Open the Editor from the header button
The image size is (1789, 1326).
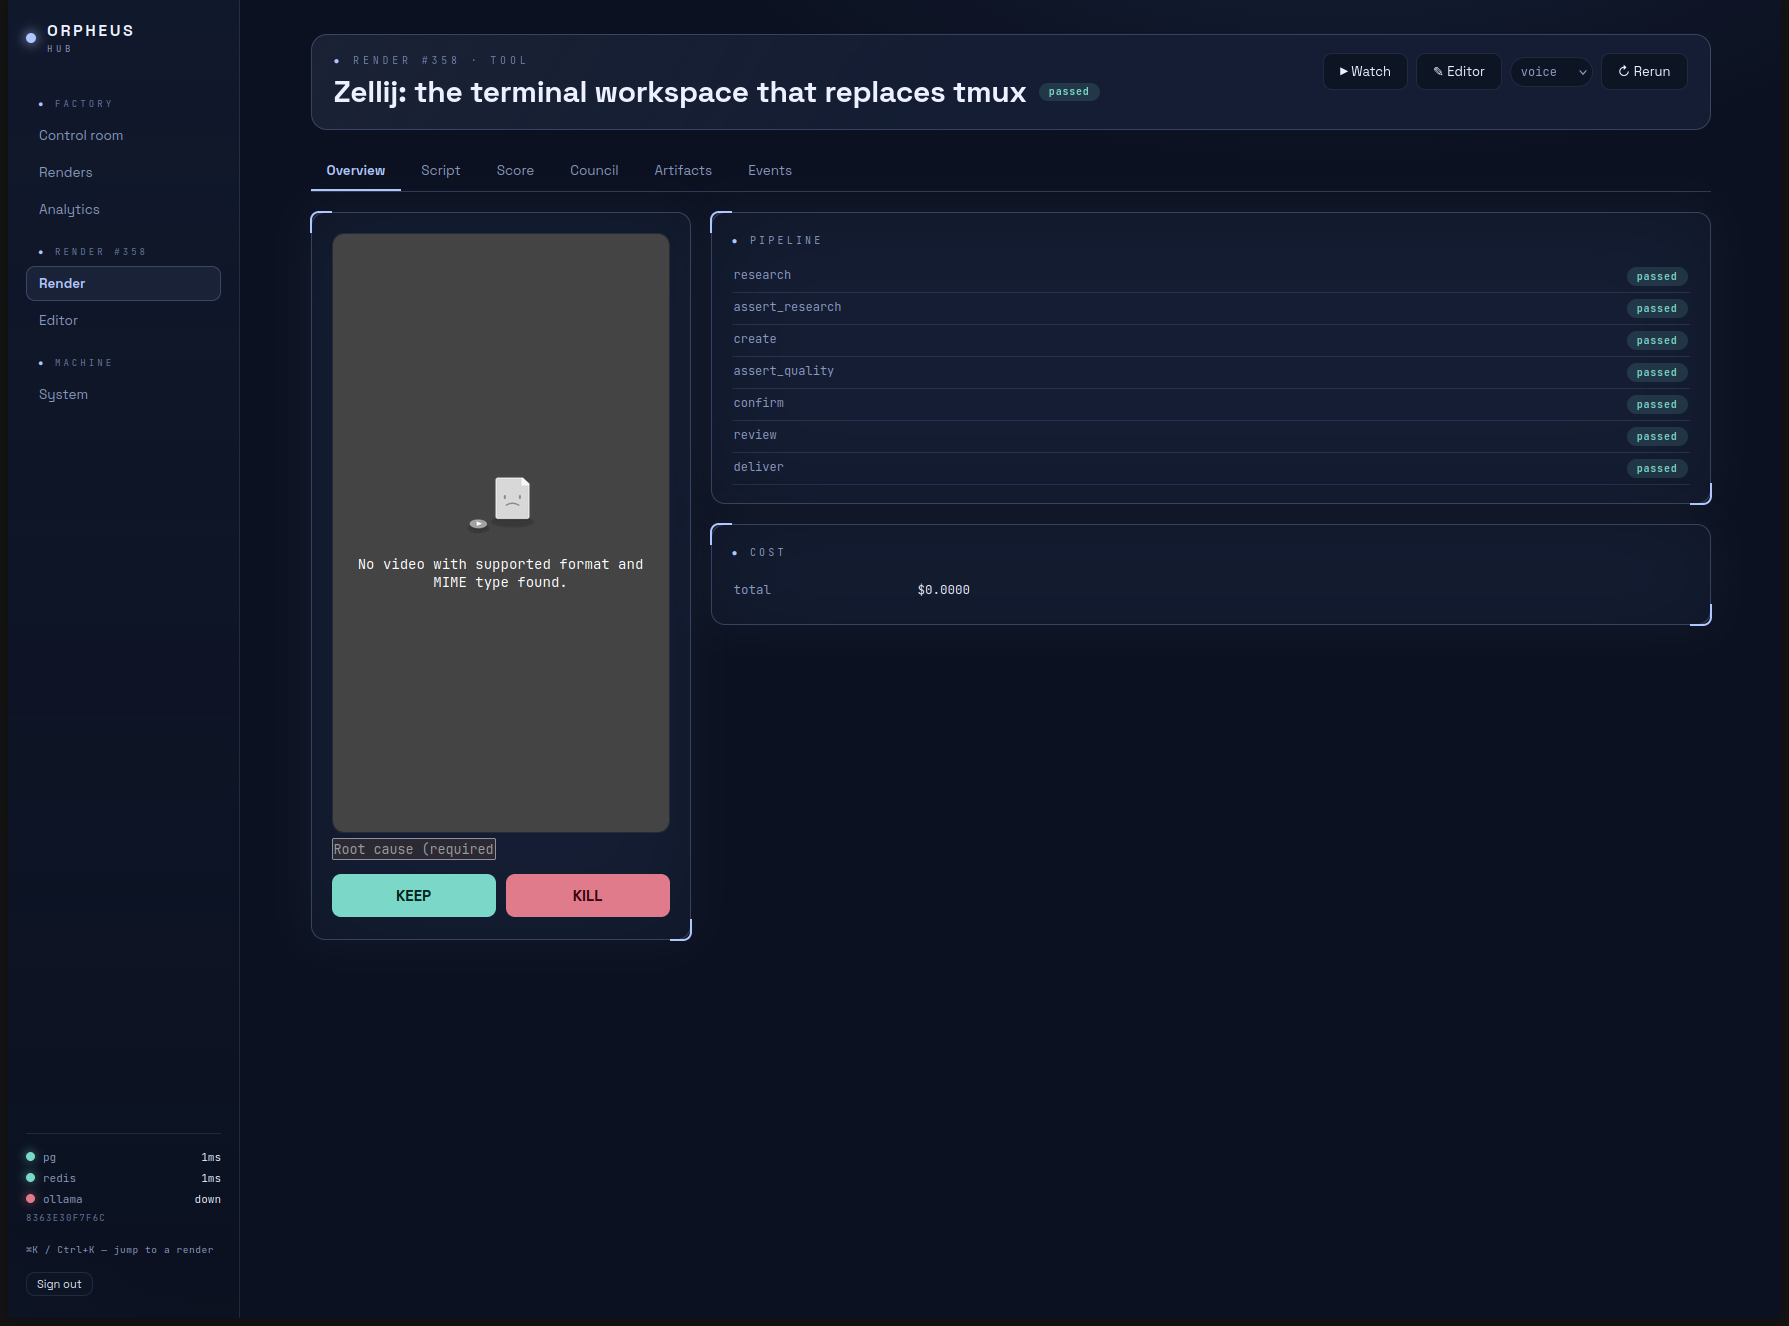tap(1459, 72)
